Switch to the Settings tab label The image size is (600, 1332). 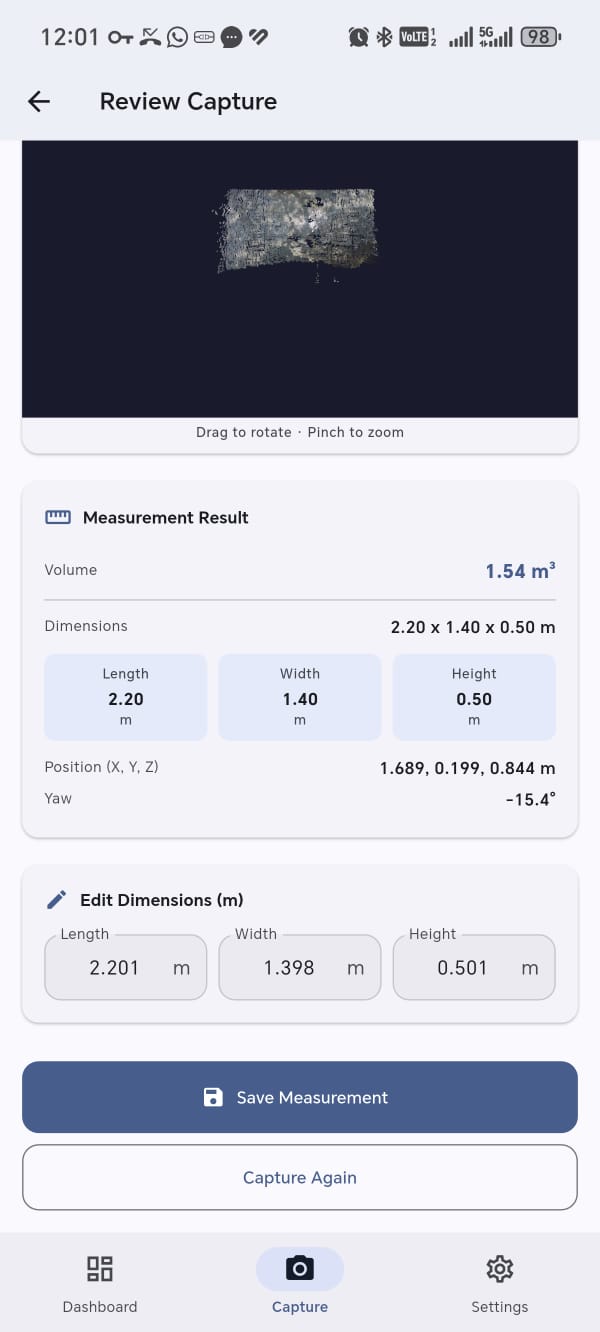(x=499, y=1306)
